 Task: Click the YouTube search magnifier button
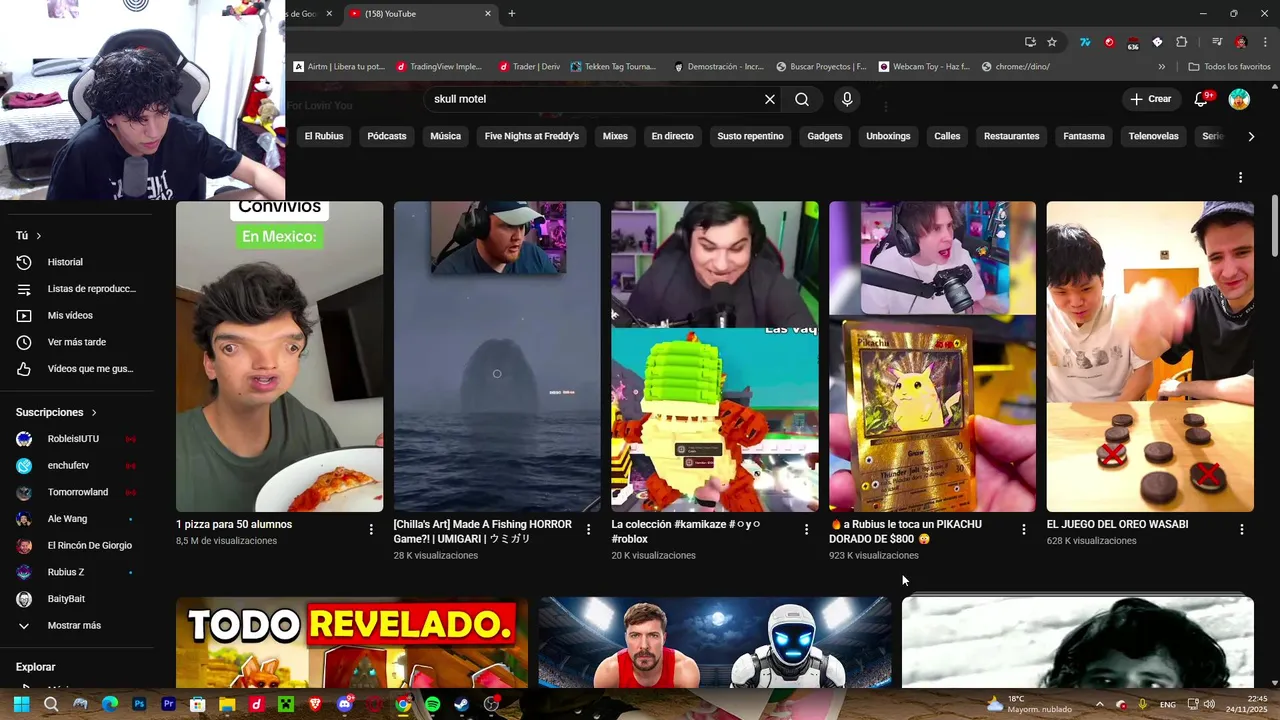coord(802,99)
